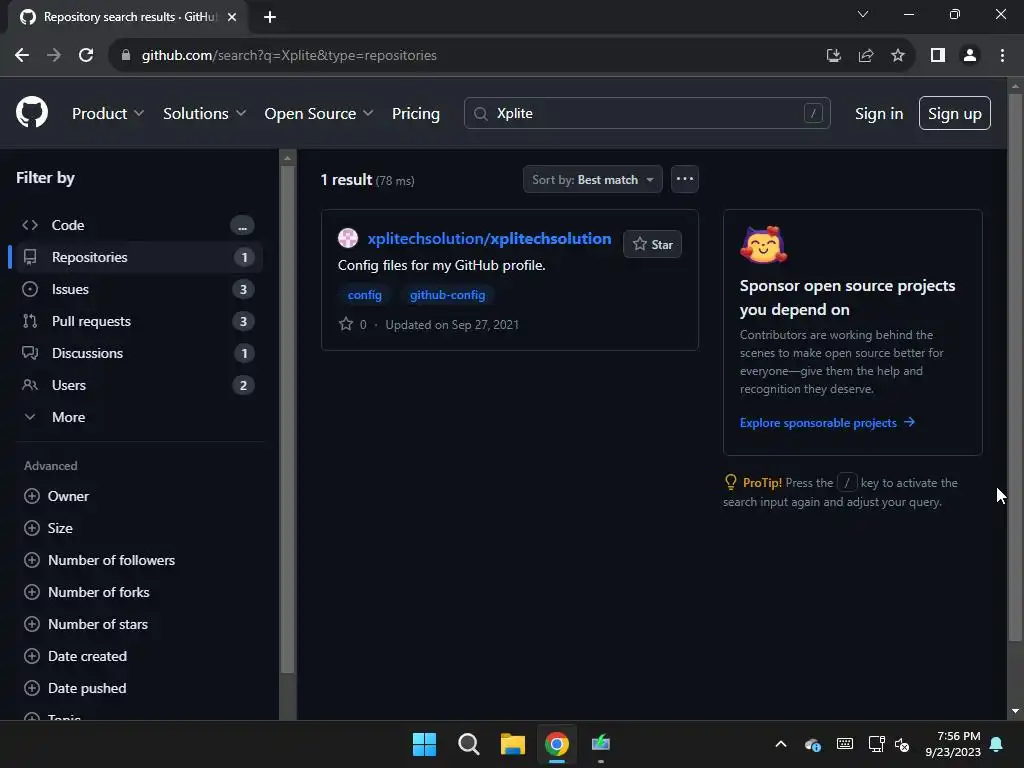The width and height of the screenshot is (1024, 768).
Task: Filter results by Discussions
Action: coord(137,353)
